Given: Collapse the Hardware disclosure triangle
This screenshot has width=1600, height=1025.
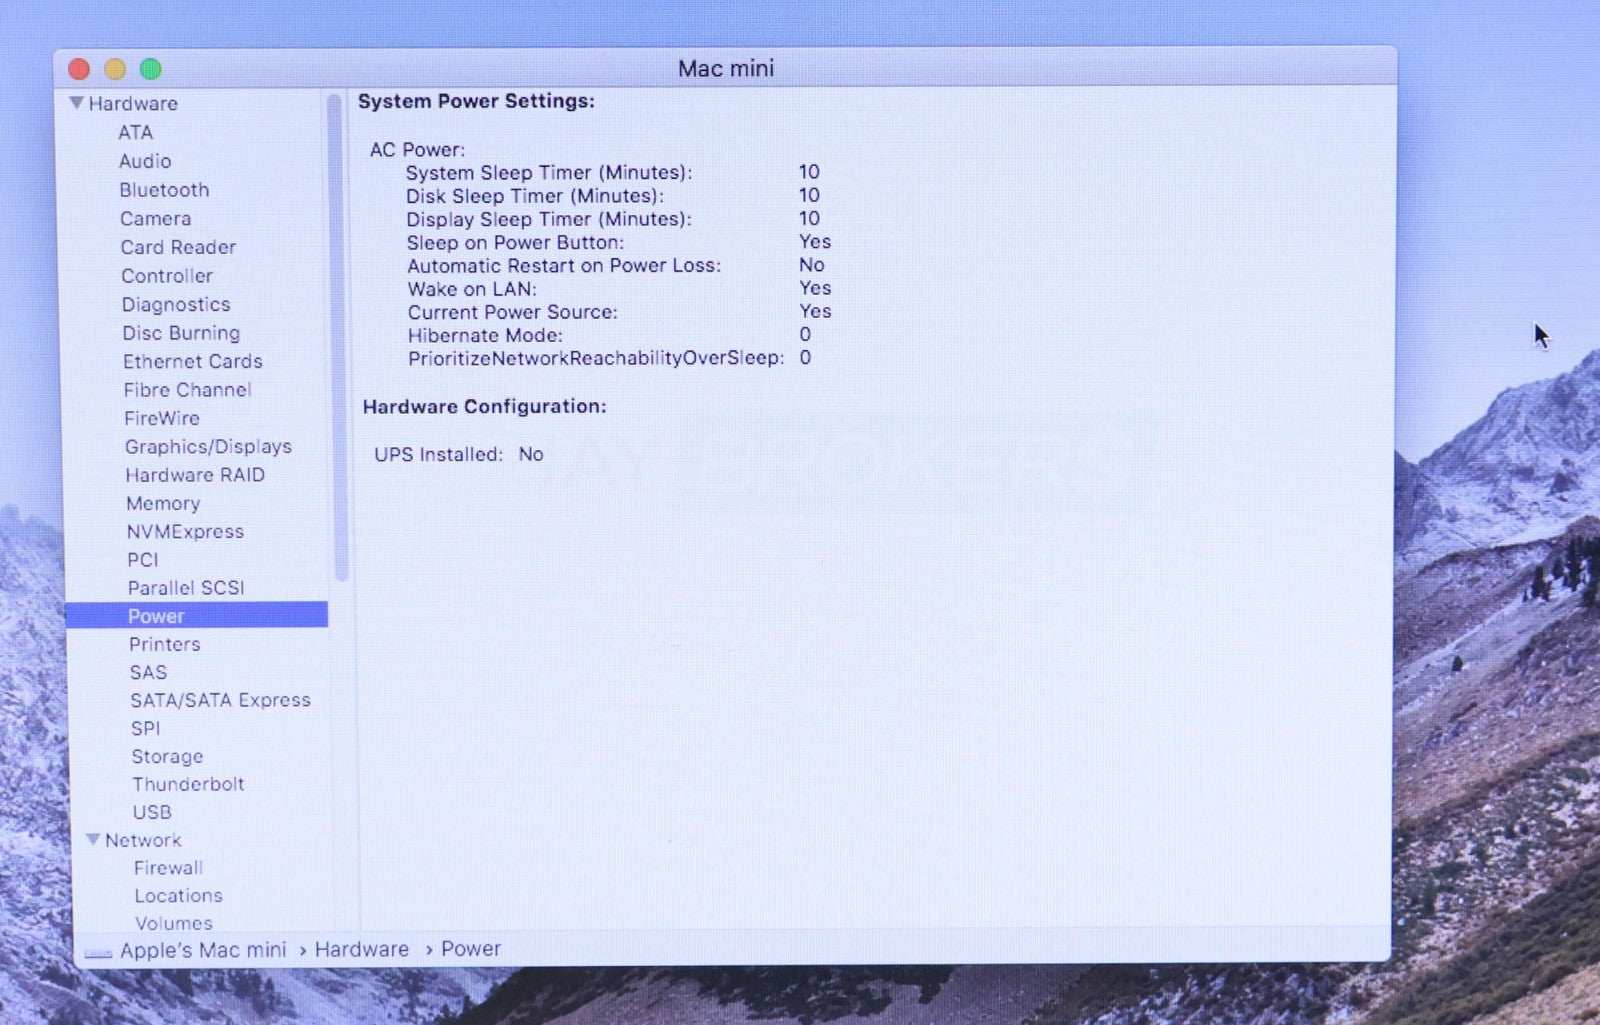Looking at the screenshot, I should coord(76,103).
